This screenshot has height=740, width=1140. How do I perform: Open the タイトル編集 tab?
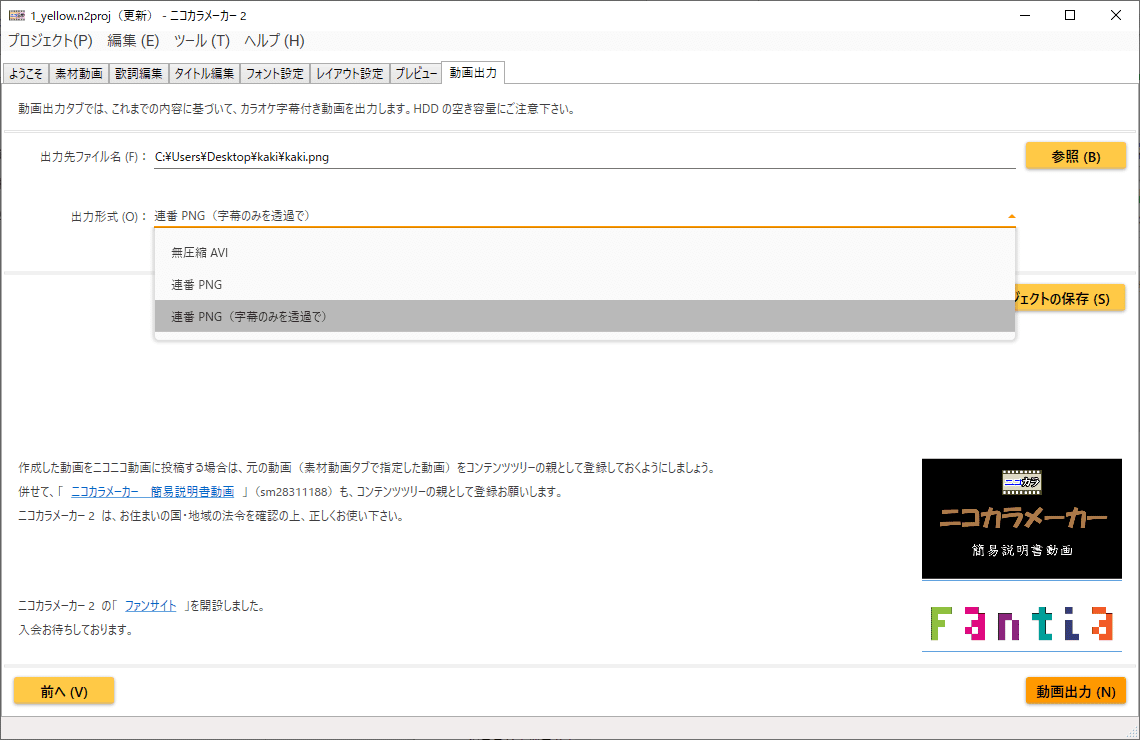204,72
